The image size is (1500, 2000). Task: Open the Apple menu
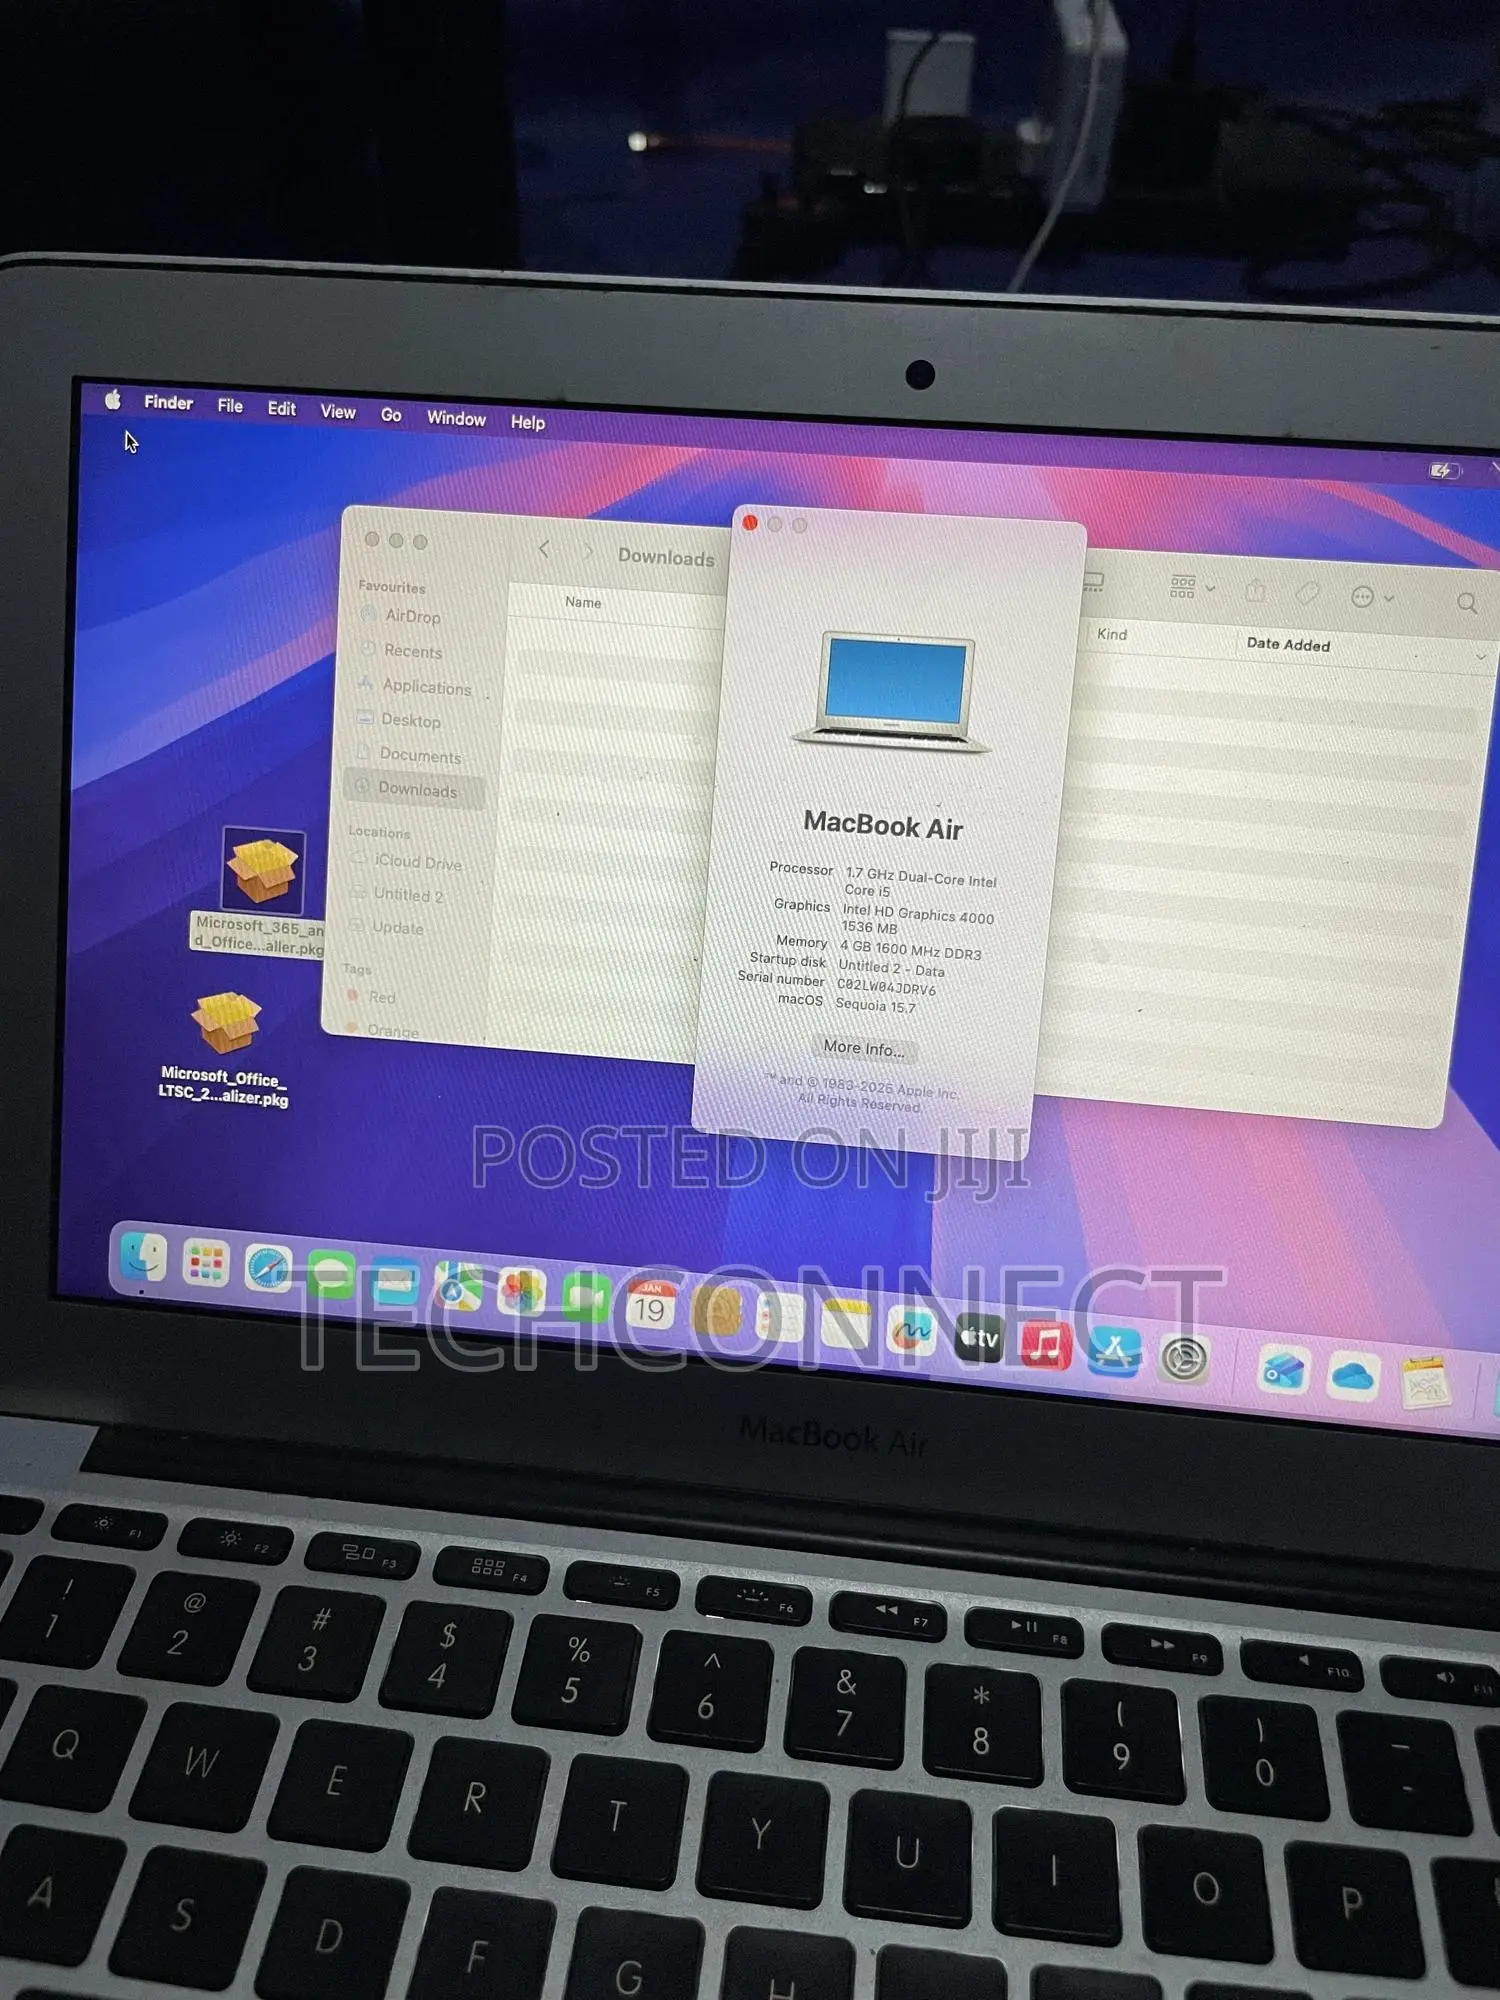(x=113, y=400)
